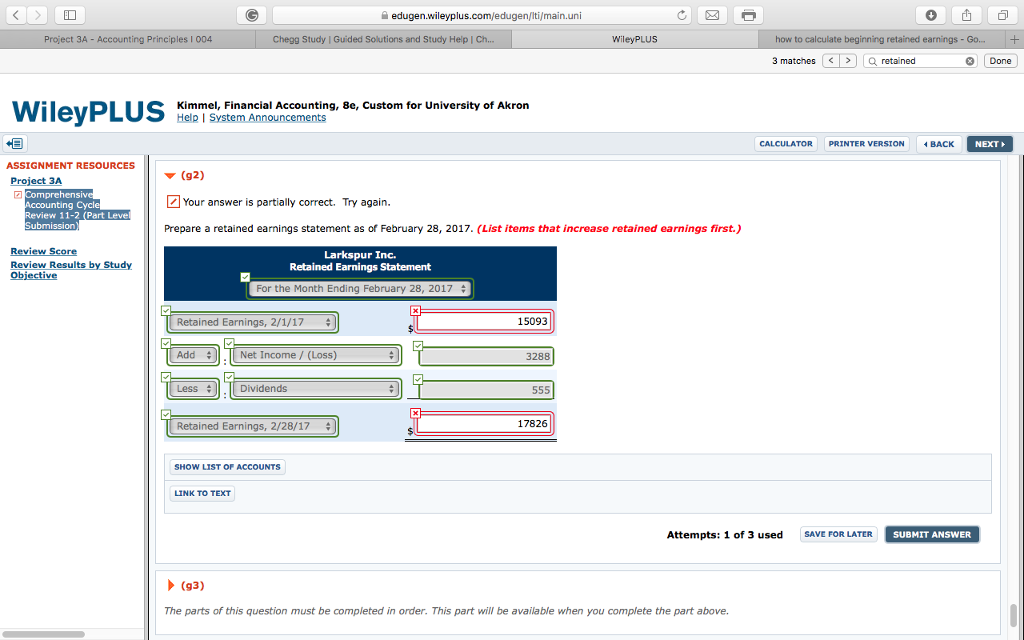Collapse the (g2) section triangle
Image resolution: width=1024 pixels, height=640 pixels.
pos(170,176)
